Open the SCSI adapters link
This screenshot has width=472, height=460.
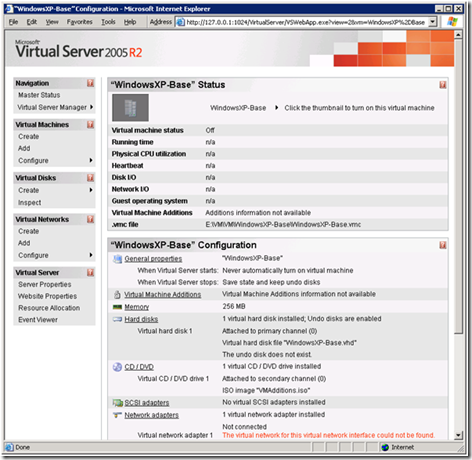click(x=147, y=403)
